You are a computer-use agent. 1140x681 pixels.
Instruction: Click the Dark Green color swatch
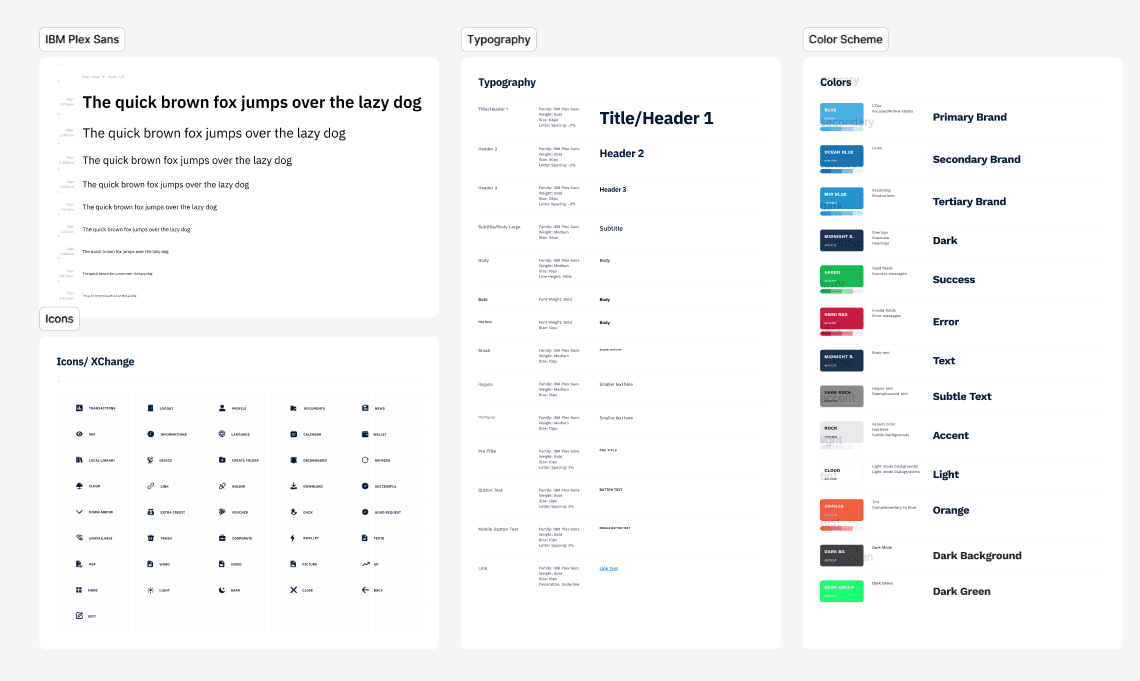click(842, 591)
